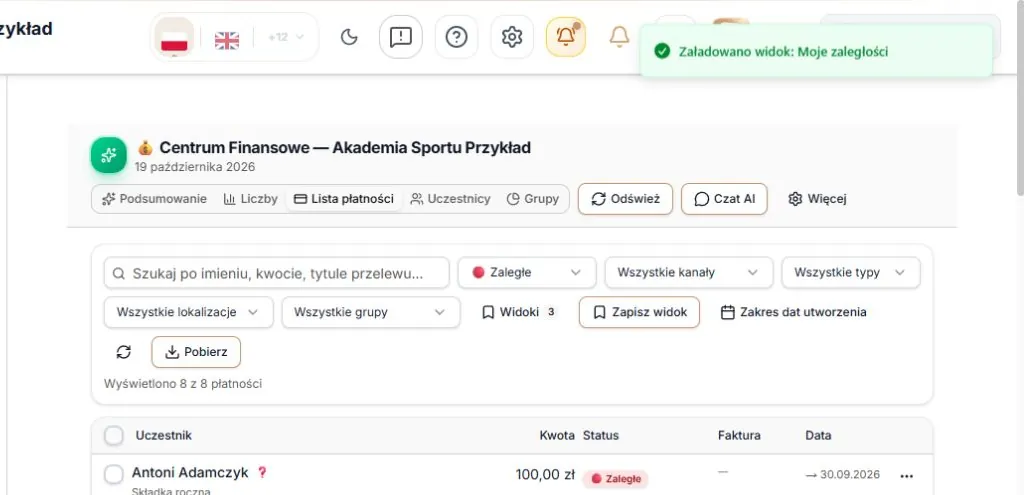Click the plain bell icon

(x=619, y=37)
